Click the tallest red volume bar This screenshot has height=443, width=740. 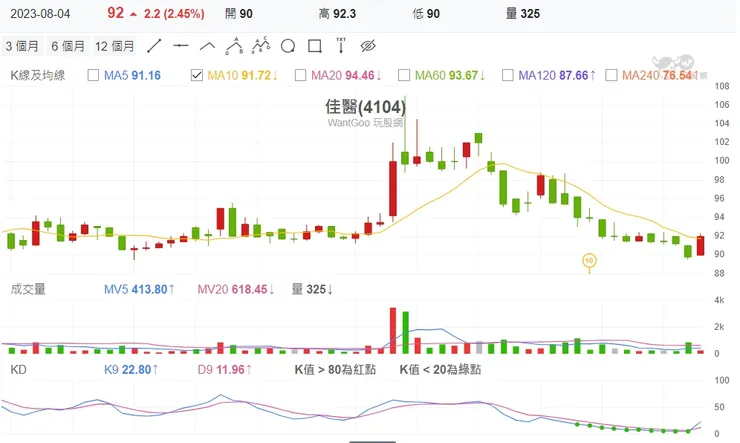393,331
